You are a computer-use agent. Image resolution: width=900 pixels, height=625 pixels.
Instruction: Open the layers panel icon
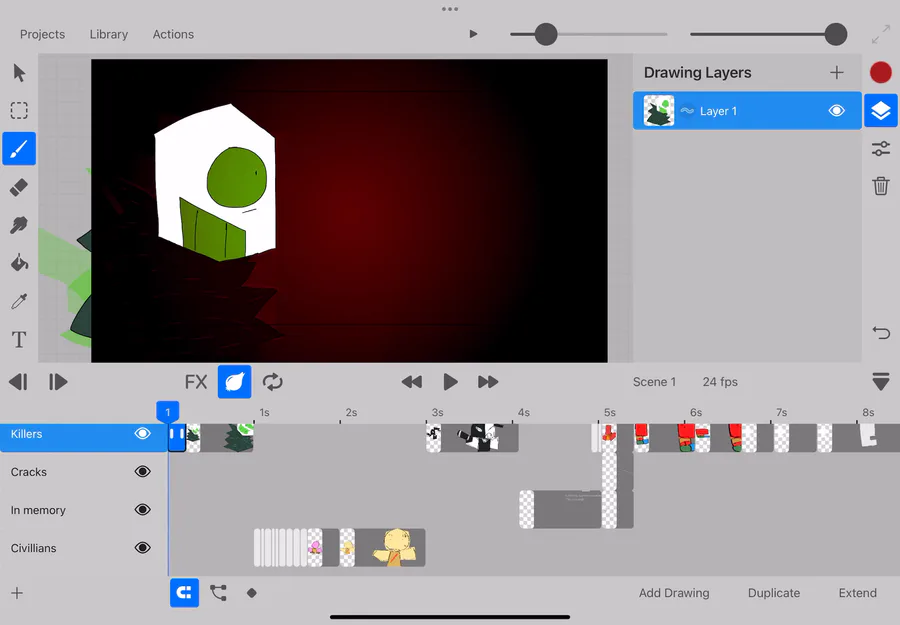coord(880,111)
